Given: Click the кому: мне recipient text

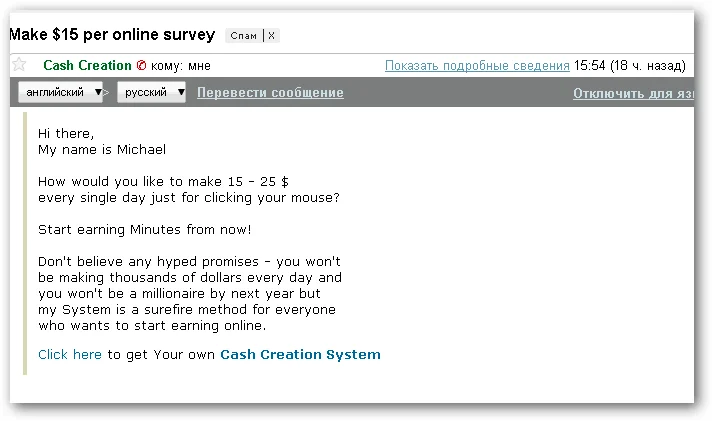Looking at the screenshot, I should coord(181,66).
